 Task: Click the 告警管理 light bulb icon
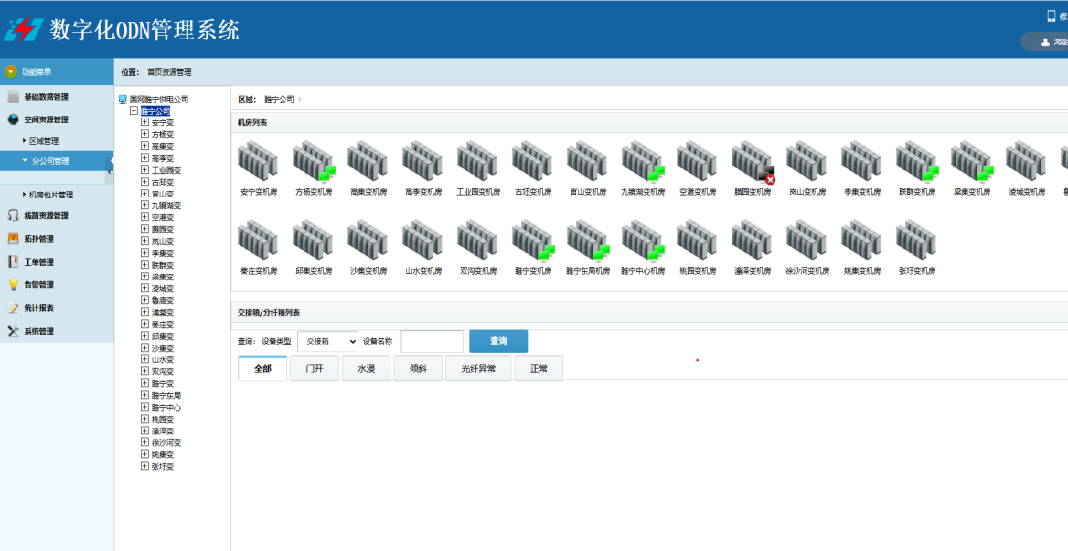[x=13, y=285]
